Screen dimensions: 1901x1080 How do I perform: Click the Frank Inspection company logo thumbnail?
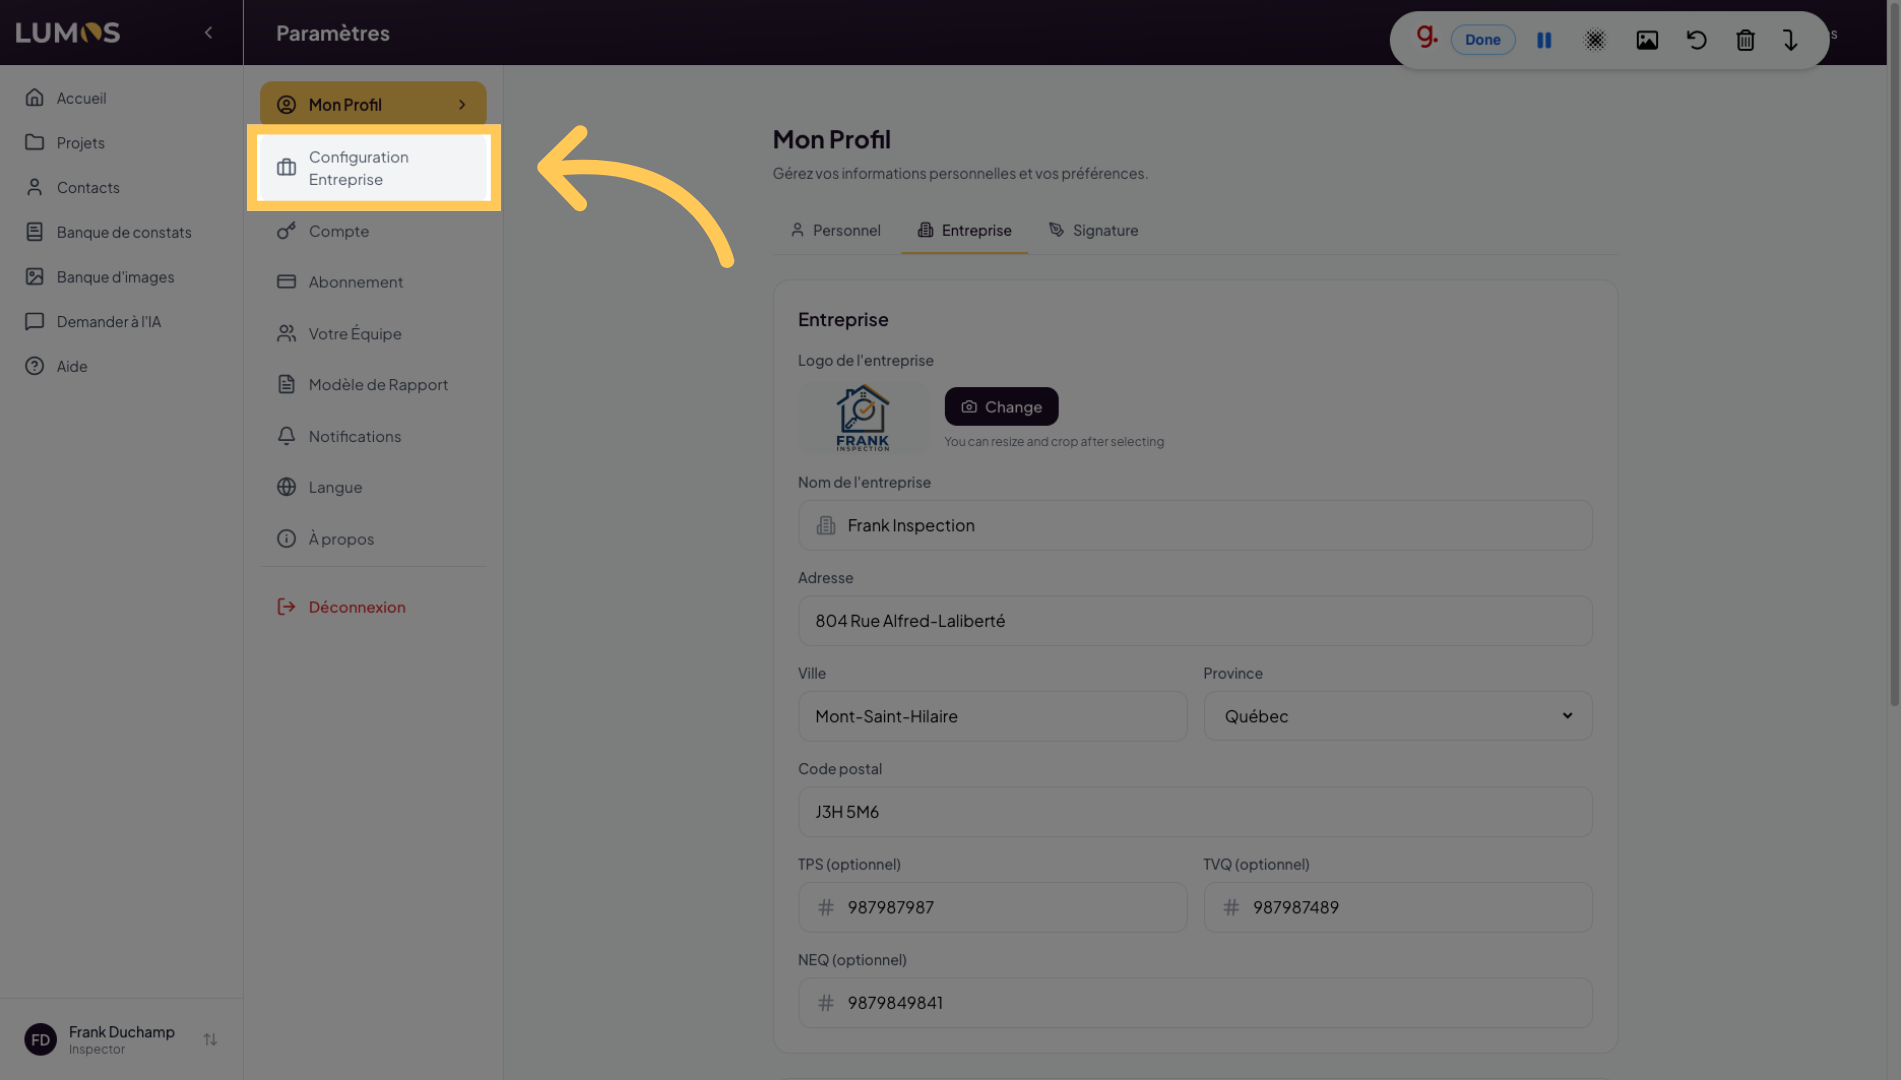(x=862, y=418)
